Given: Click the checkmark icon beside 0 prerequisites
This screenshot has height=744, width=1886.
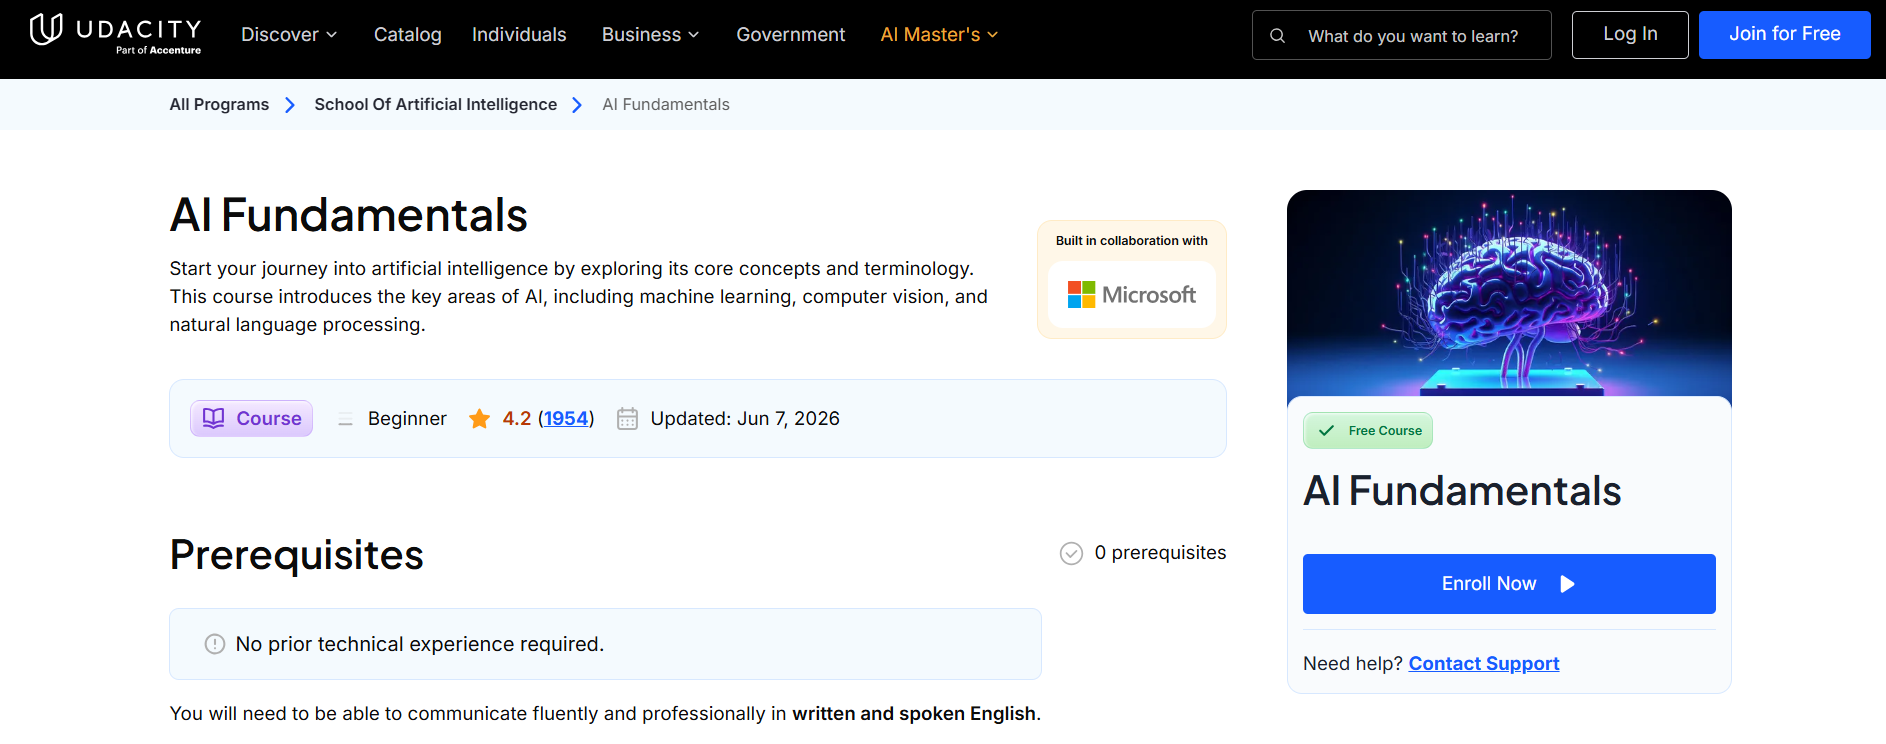Looking at the screenshot, I should pos(1071,553).
